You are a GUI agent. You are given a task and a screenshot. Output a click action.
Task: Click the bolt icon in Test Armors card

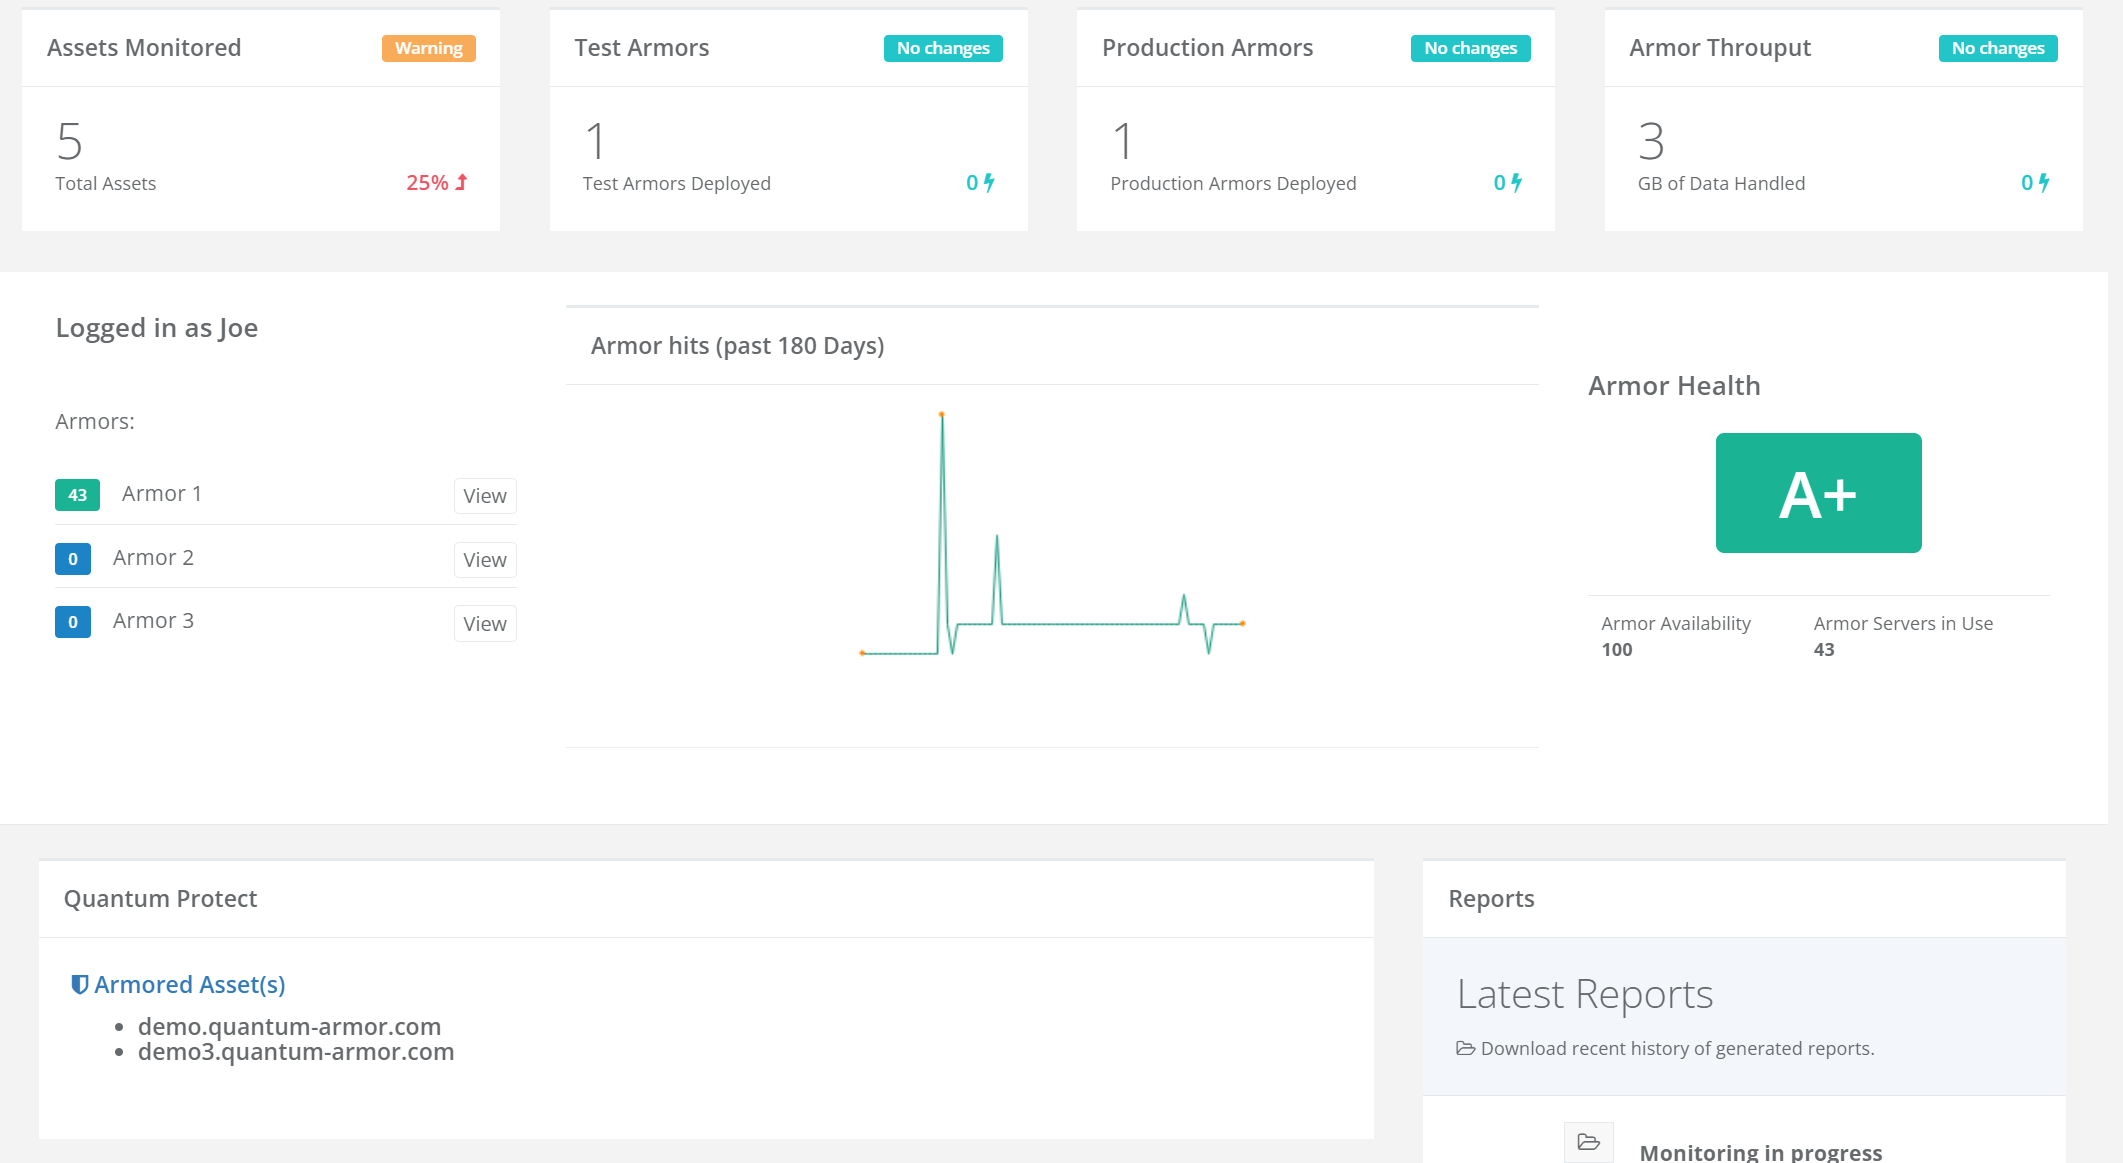click(x=989, y=182)
